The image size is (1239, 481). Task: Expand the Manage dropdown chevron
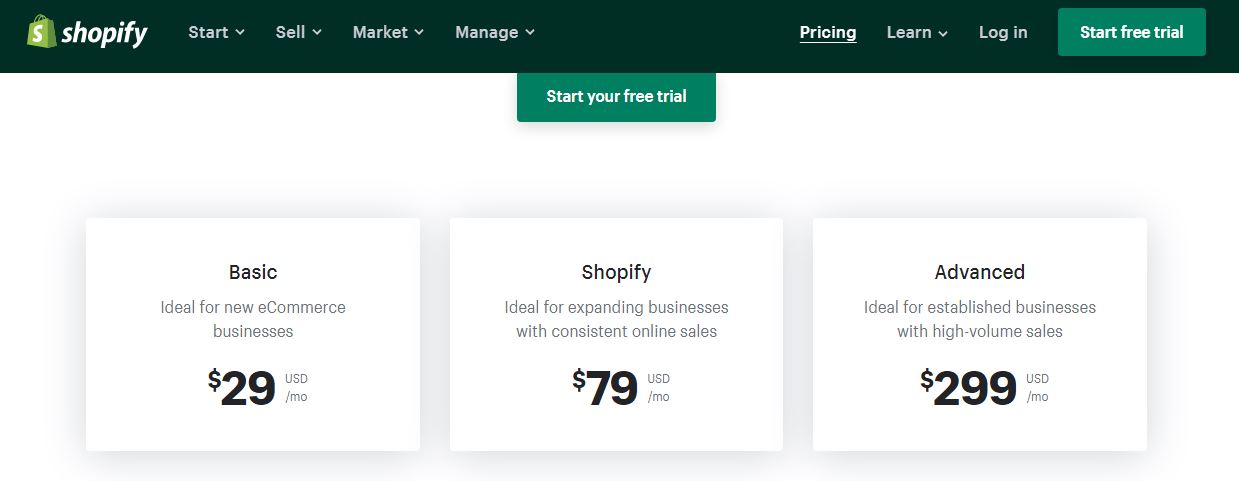pyautogui.click(x=530, y=33)
